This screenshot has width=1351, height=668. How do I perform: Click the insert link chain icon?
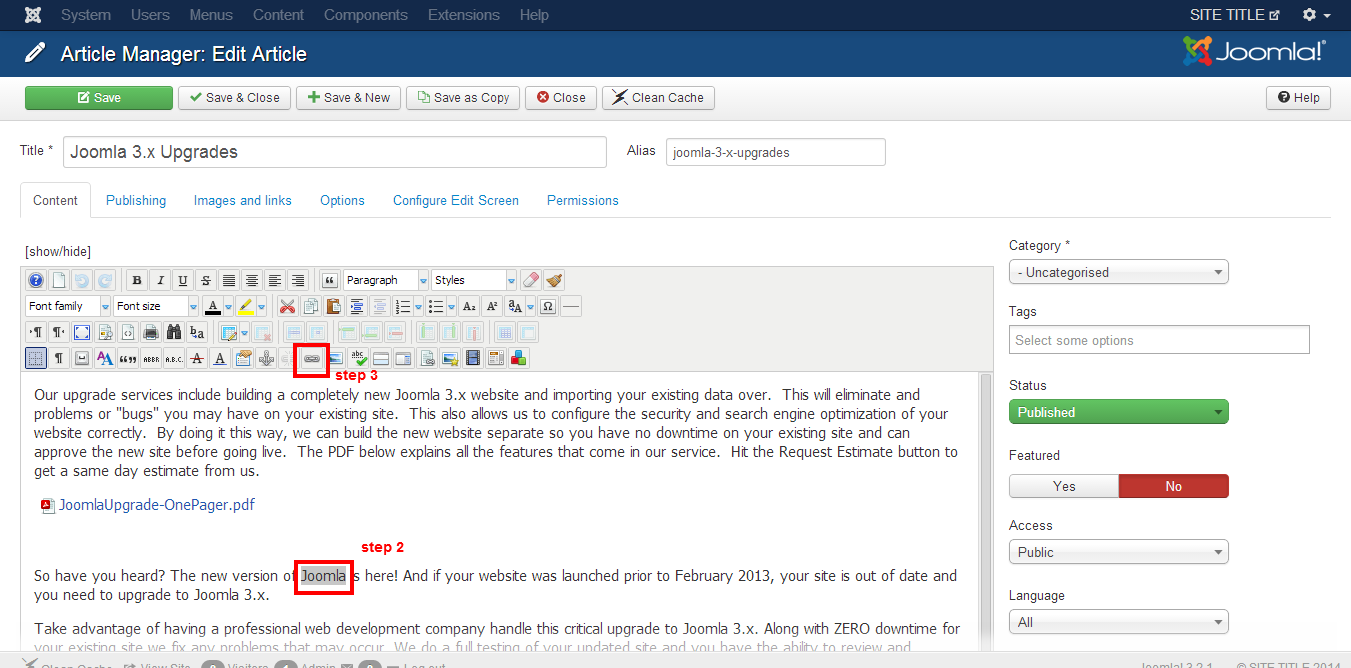pos(312,357)
